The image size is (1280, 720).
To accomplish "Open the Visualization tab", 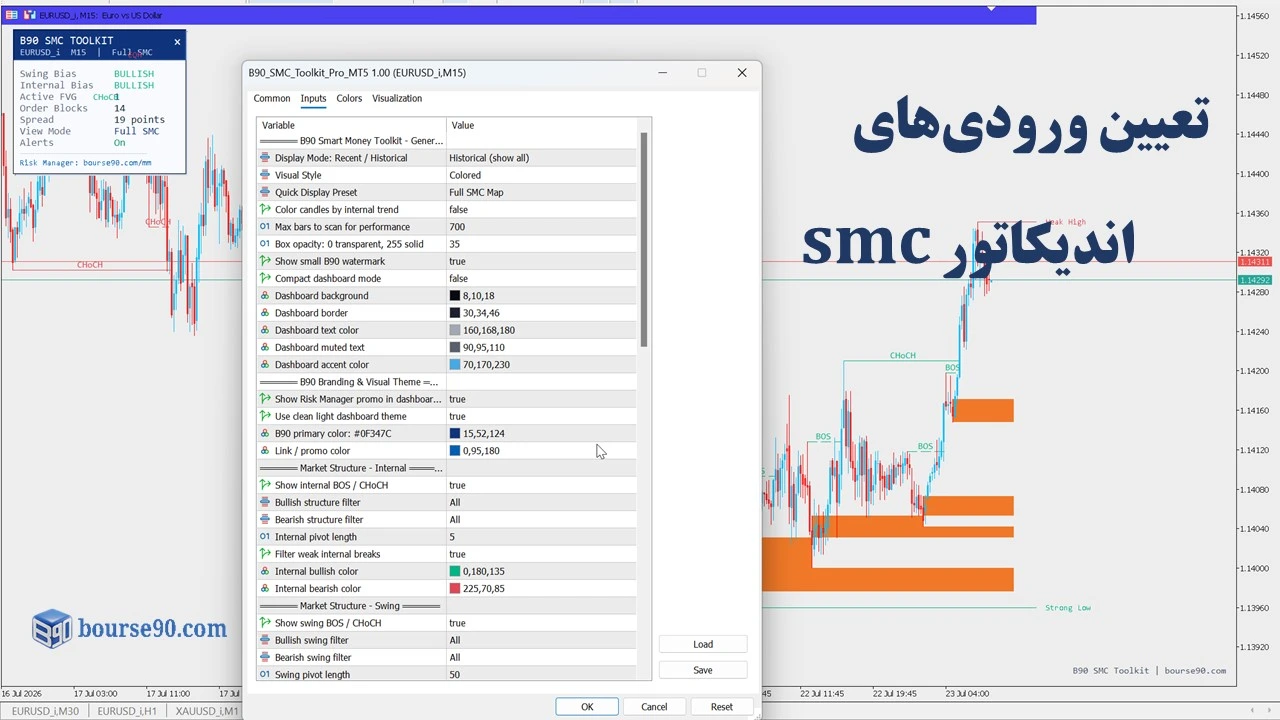I will tap(397, 98).
